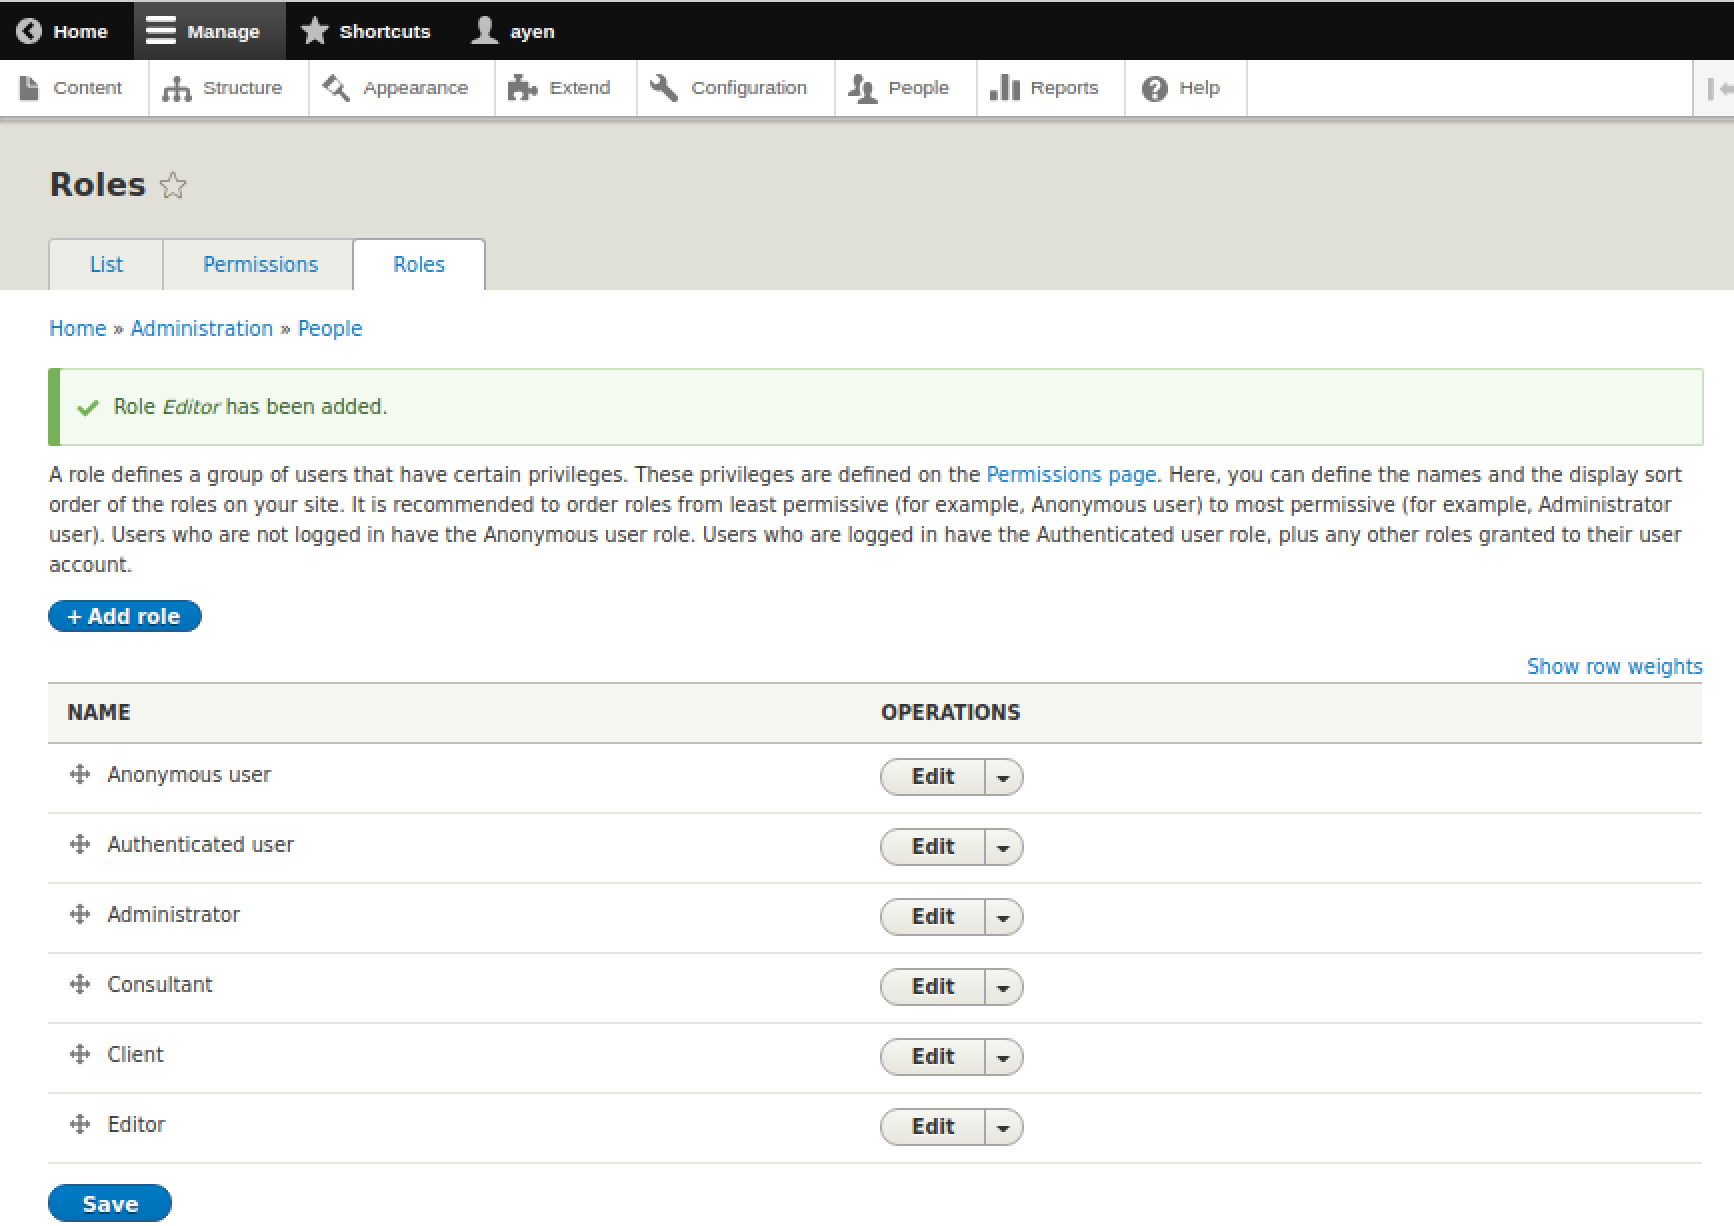
Task: Expand operations dropdown for Anonymous user
Action: (x=1003, y=778)
